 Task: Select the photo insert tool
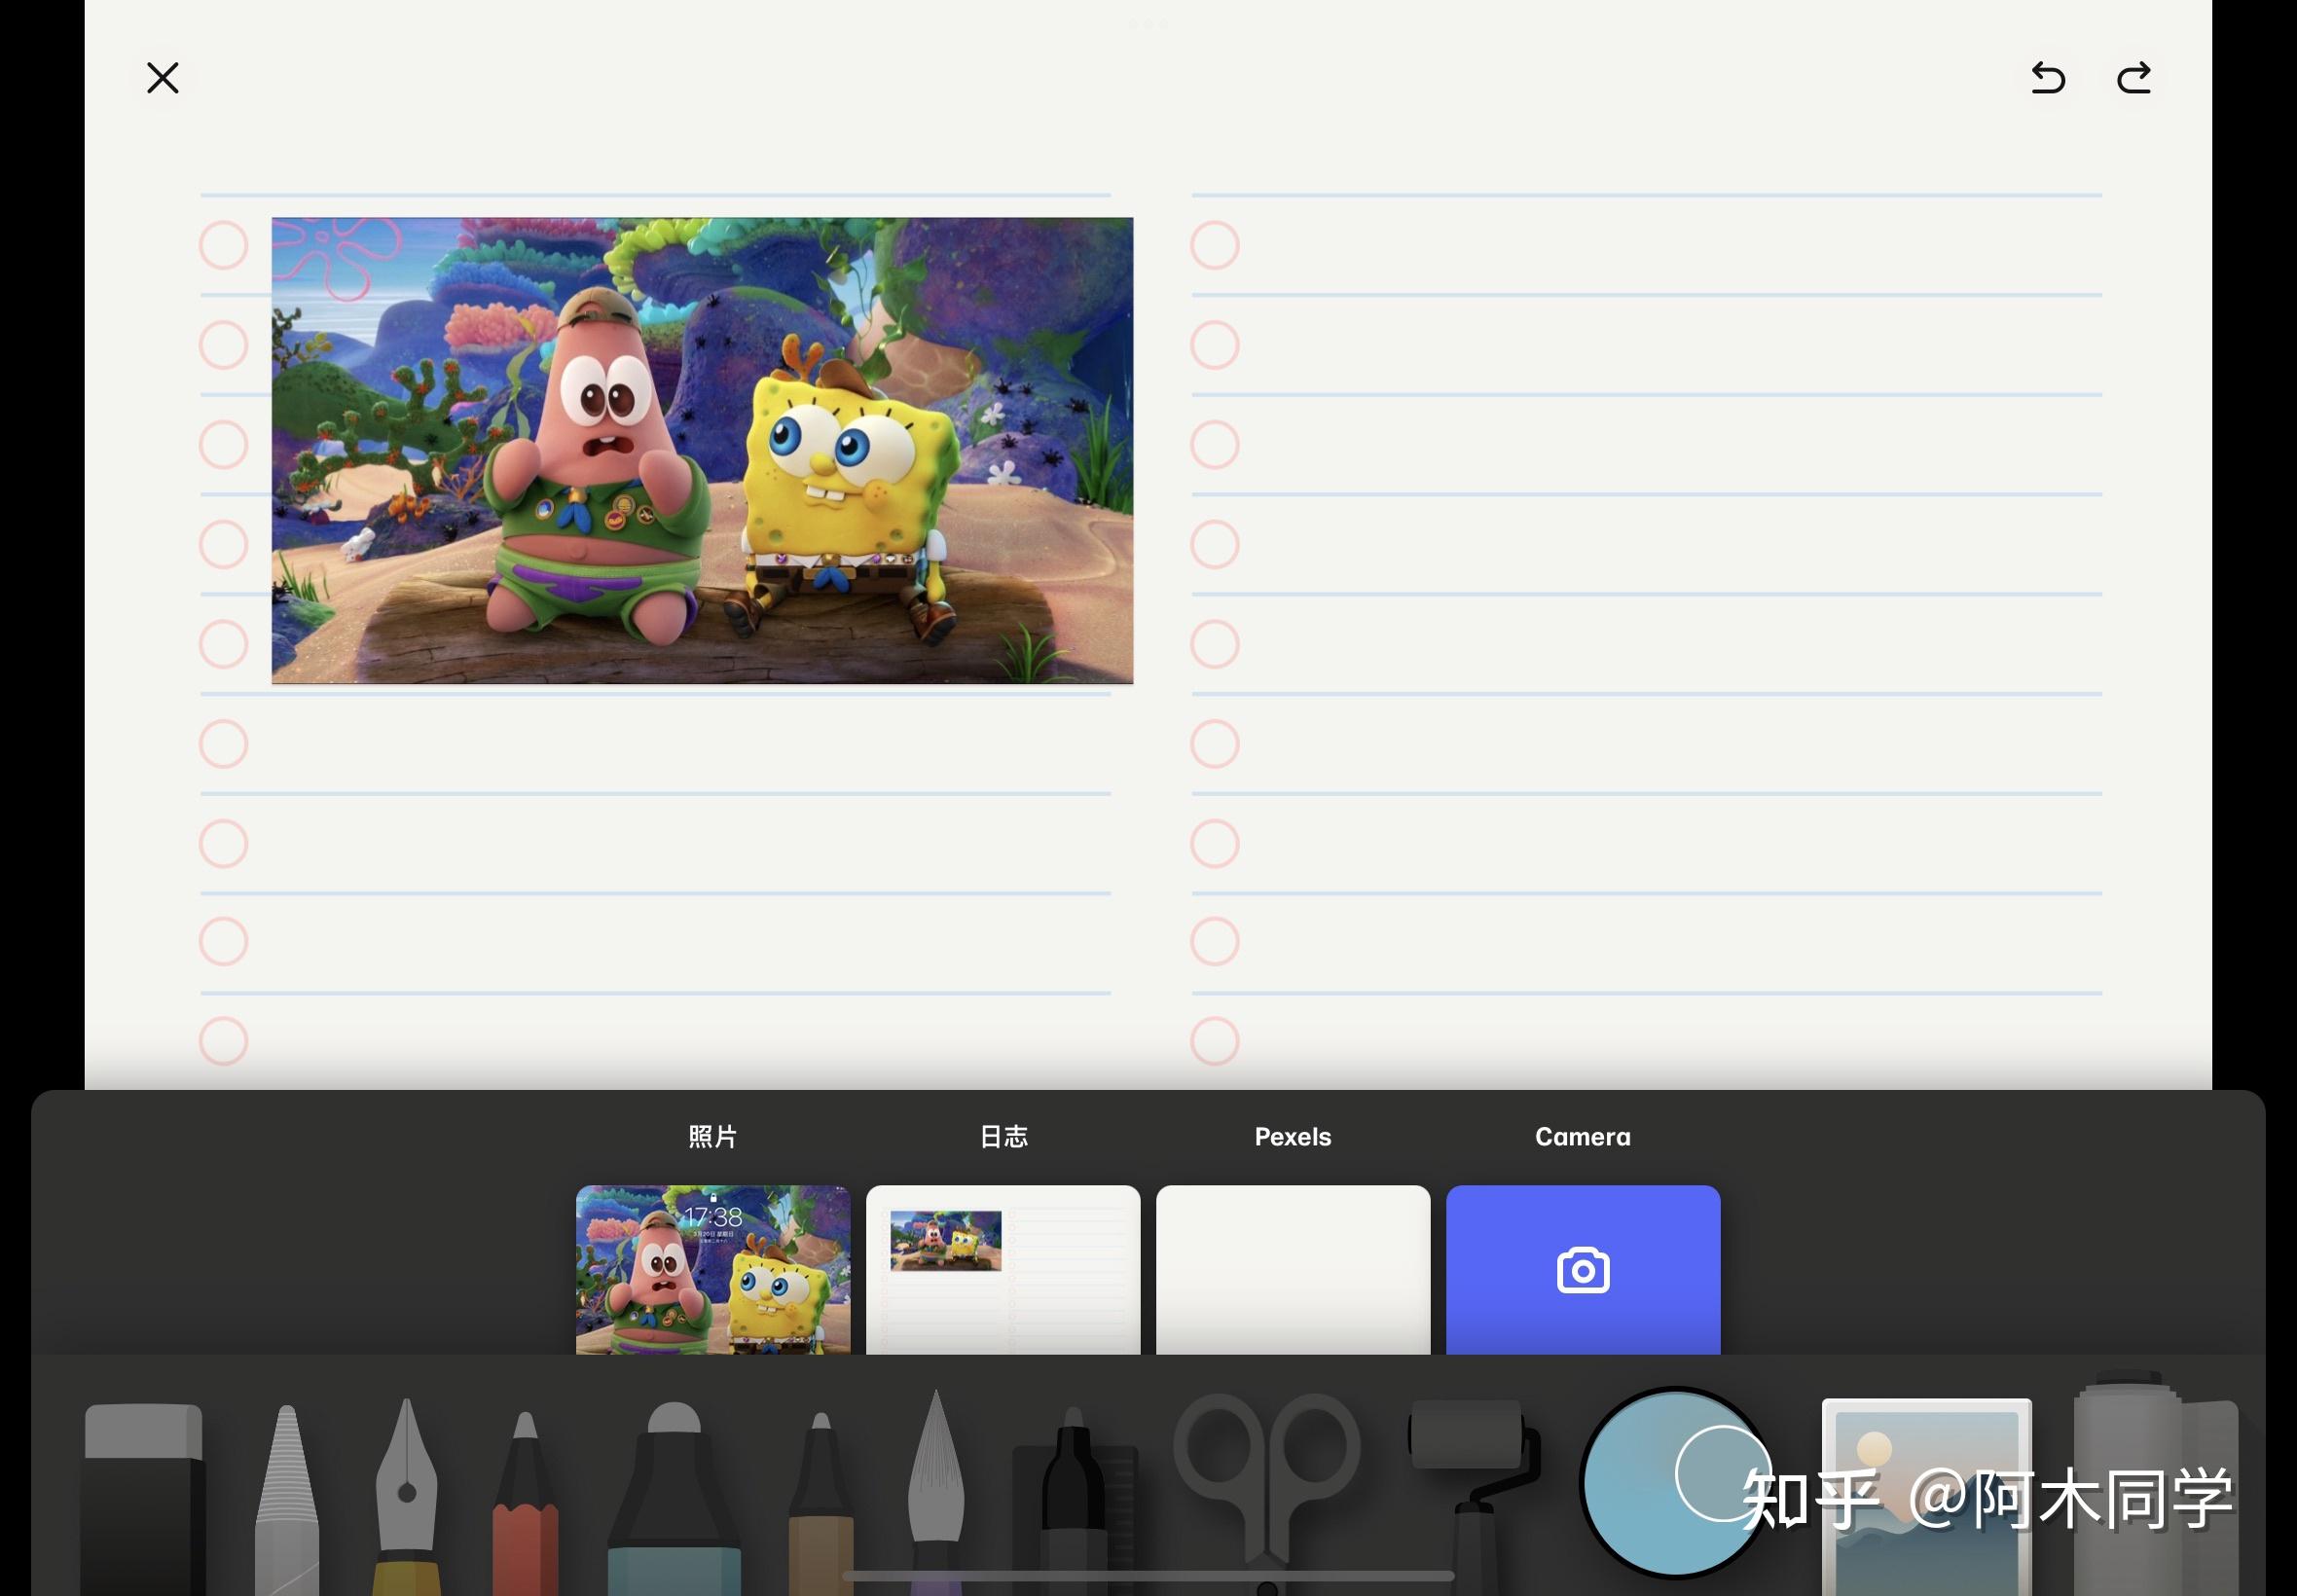coord(1926,1498)
